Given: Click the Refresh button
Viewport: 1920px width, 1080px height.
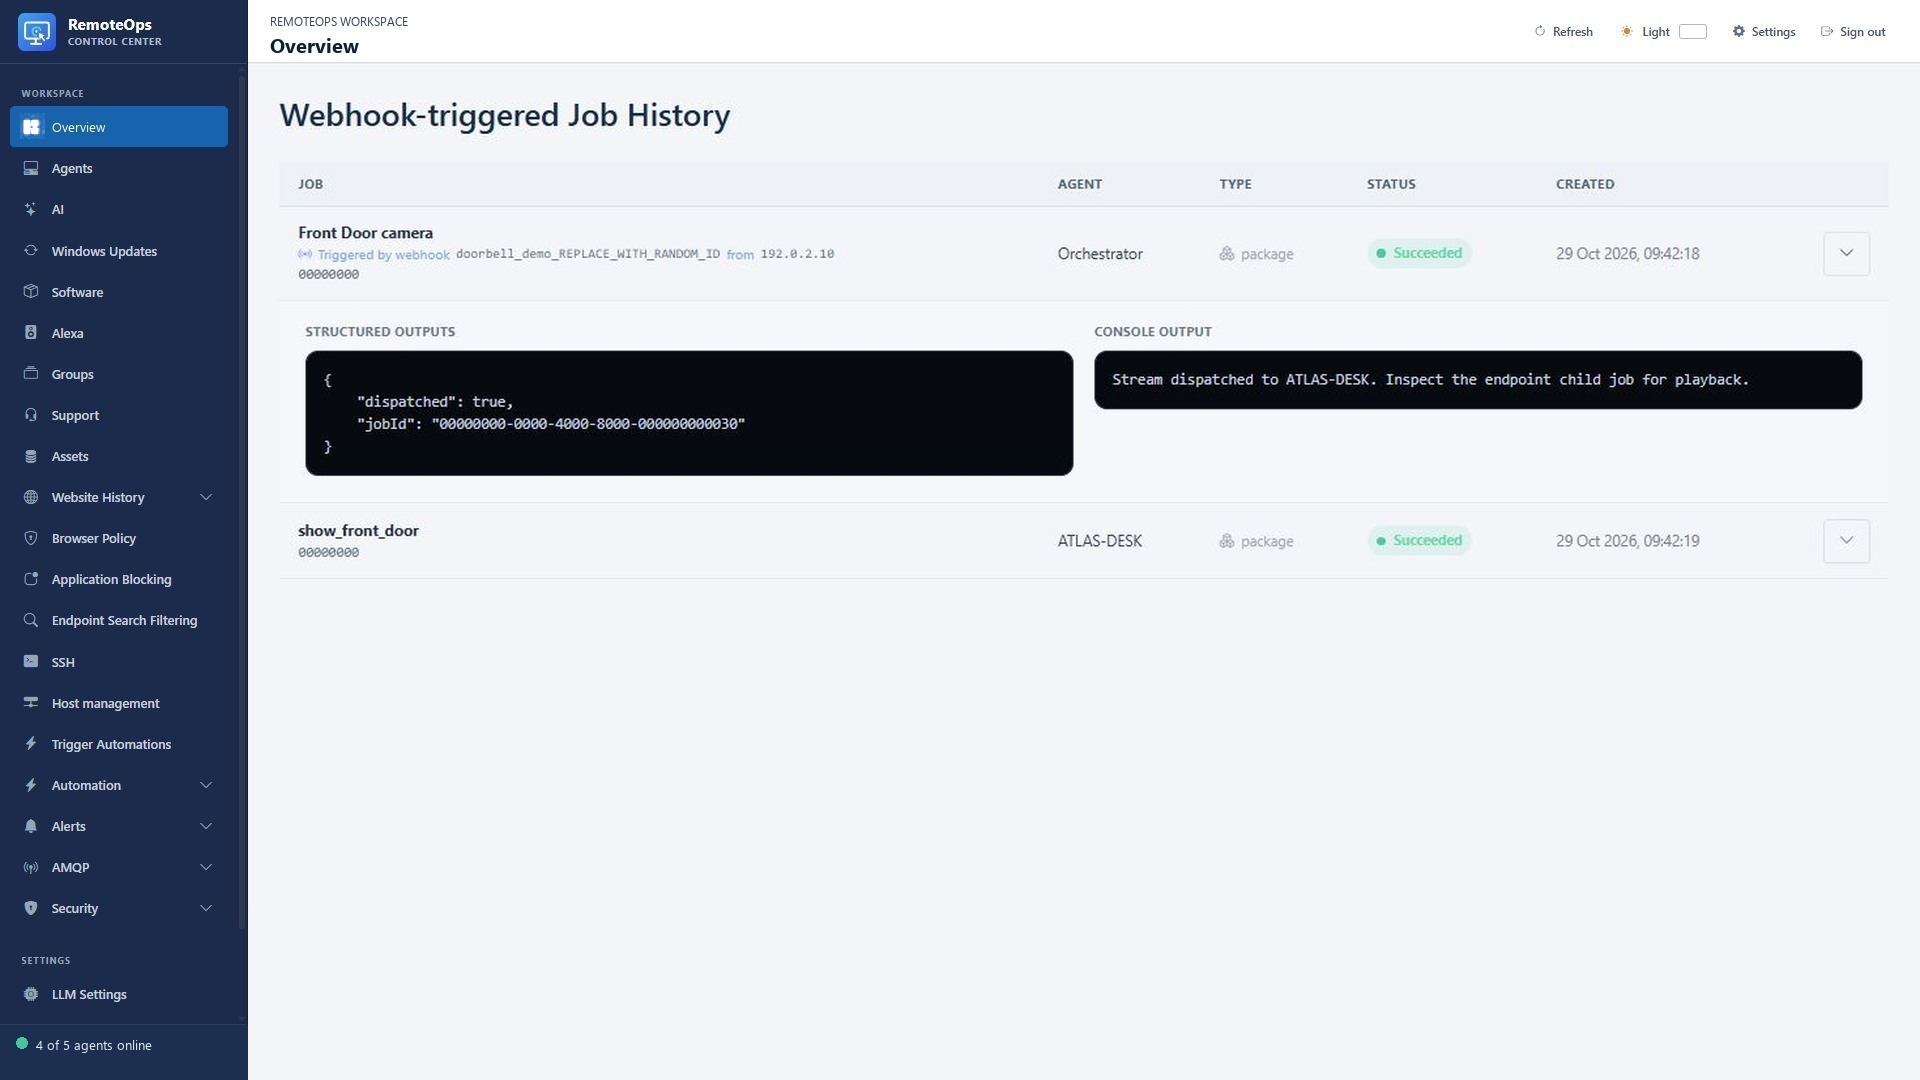Looking at the screenshot, I should 1563,32.
